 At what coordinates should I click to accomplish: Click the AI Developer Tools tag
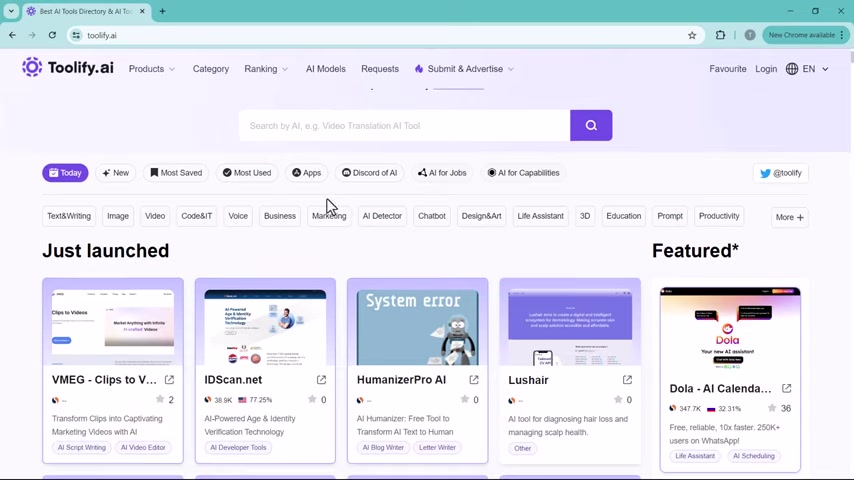point(238,447)
